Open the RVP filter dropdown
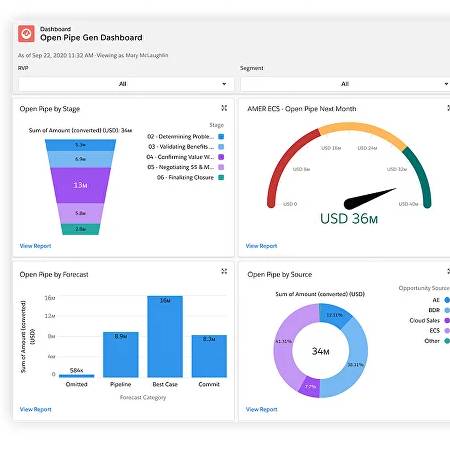This screenshot has height=450, width=450. [126, 84]
